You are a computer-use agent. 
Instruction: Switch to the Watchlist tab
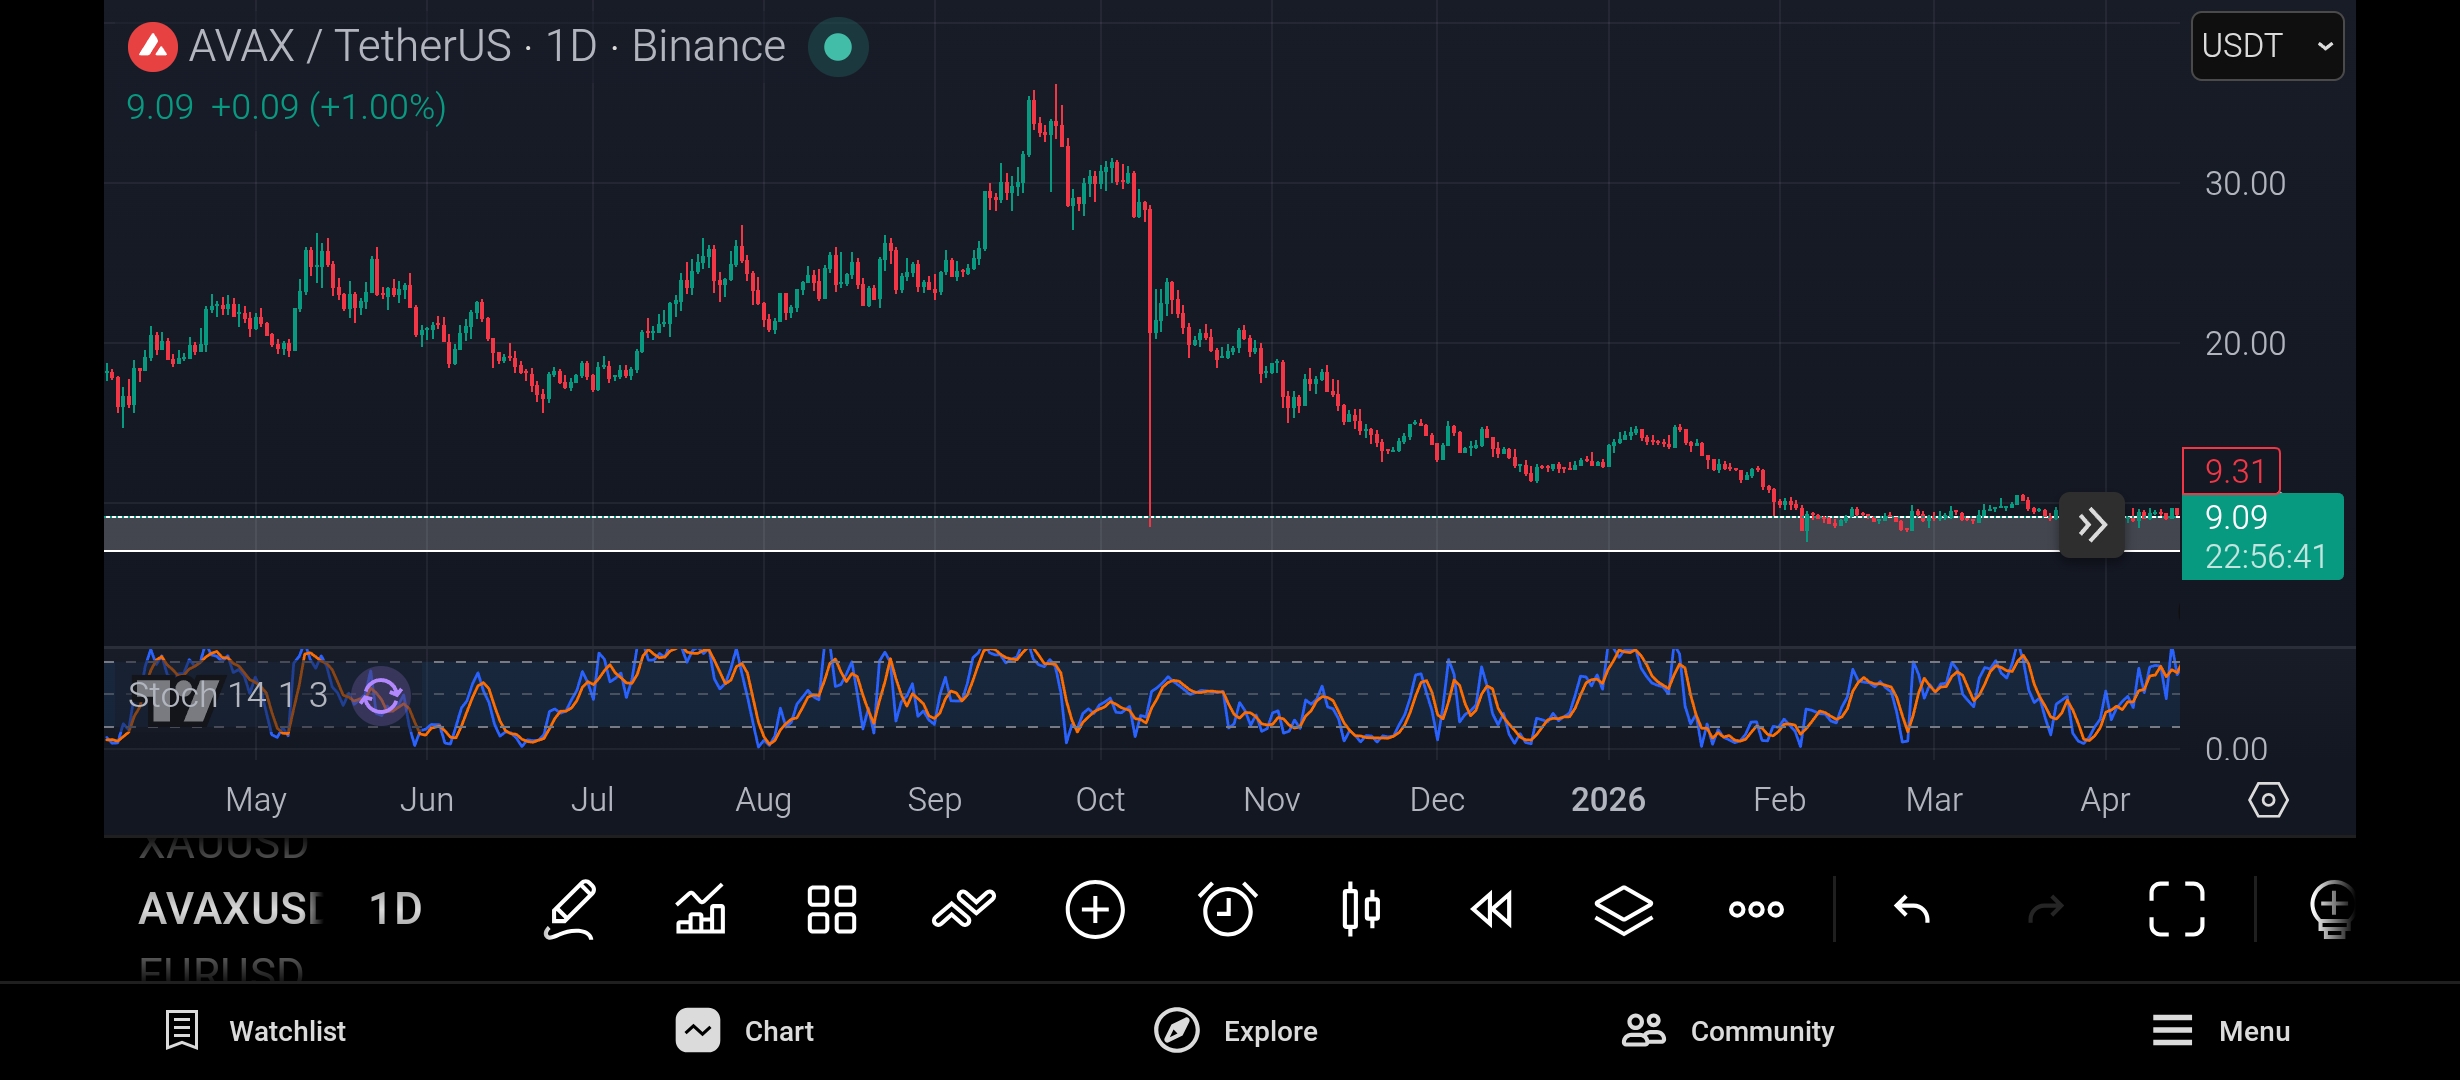(256, 1031)
